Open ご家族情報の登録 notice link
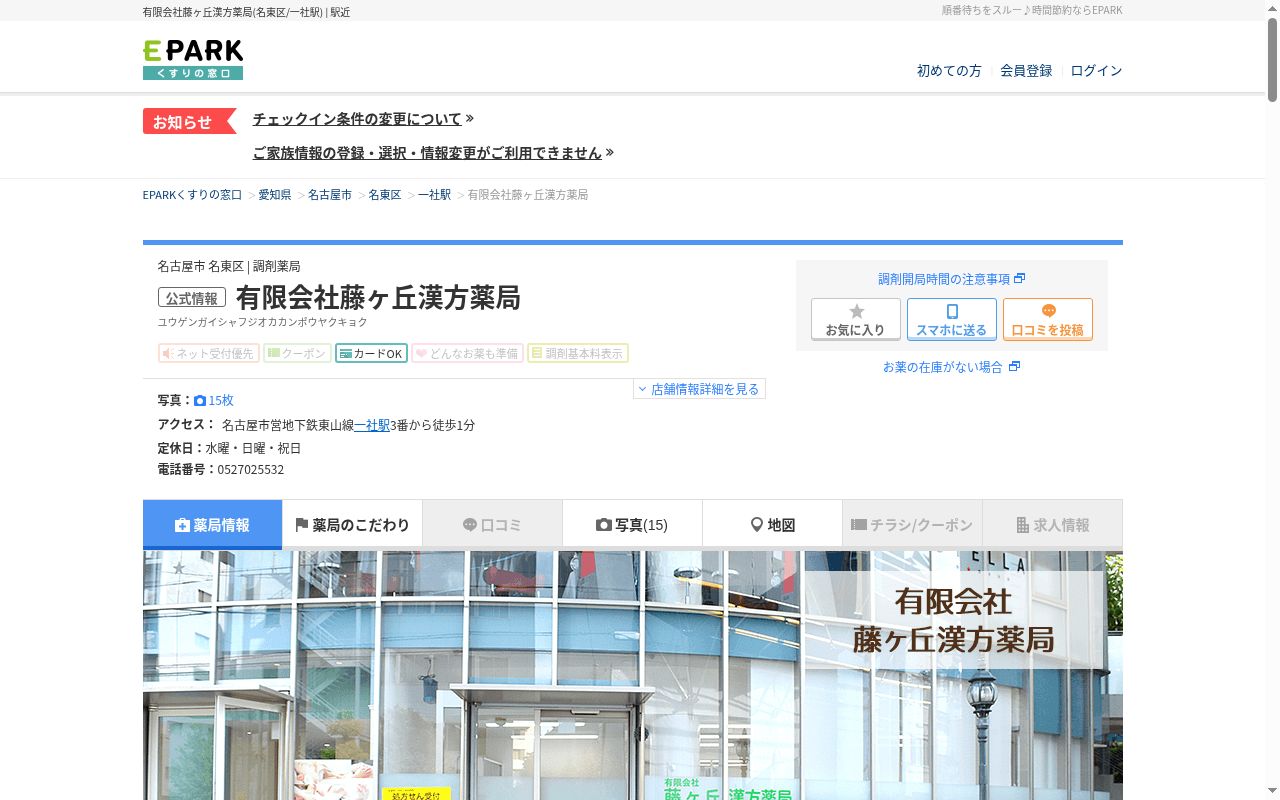Screen dimensions: 1280x800 (433, 153)
